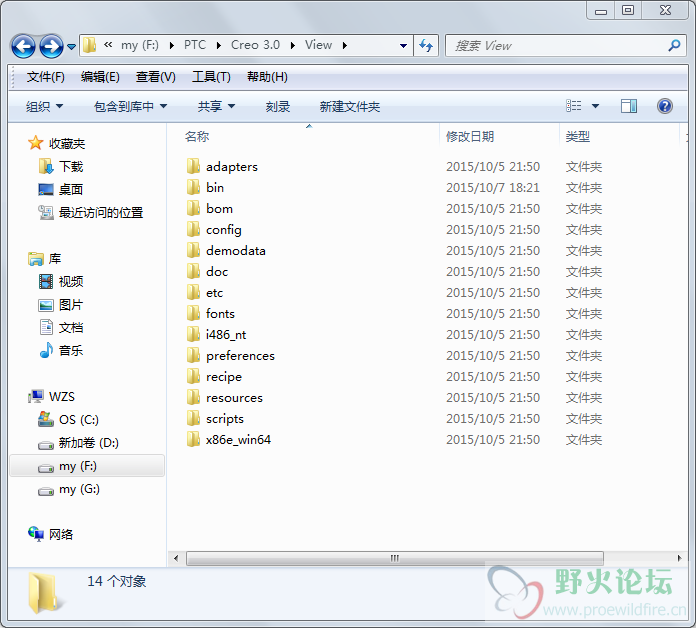Open the 文件(F) menu
Image resolution: width=696 pixels, height=628 pixels.
[45, 77]
